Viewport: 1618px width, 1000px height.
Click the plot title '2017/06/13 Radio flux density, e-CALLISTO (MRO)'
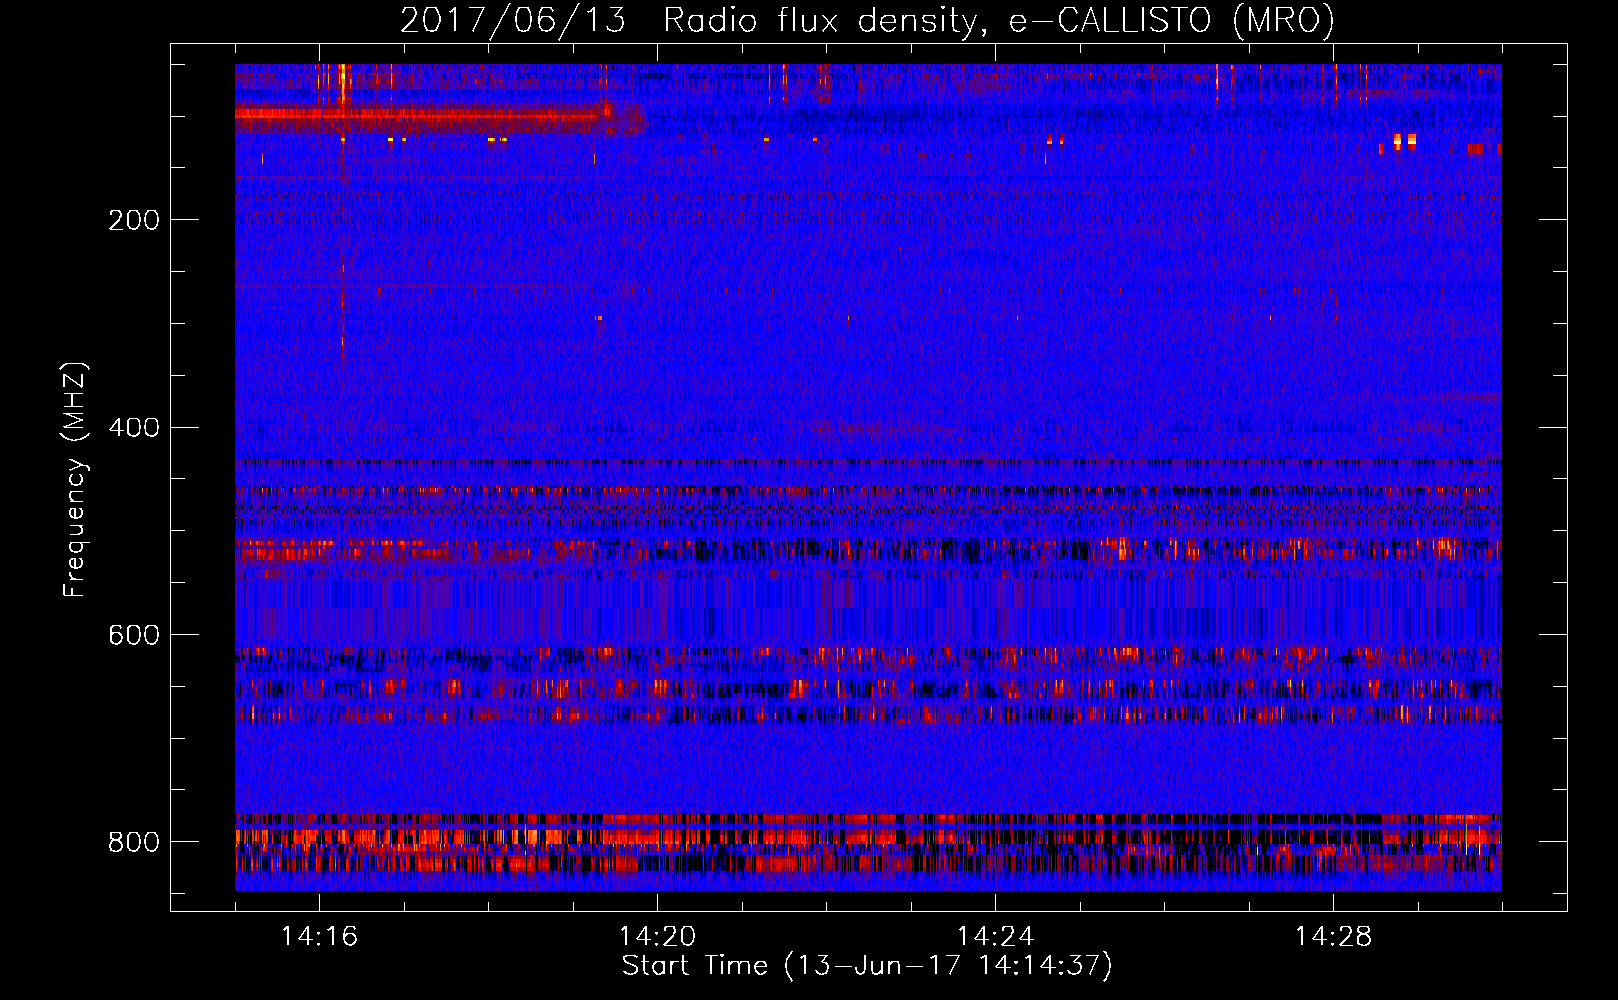pyautogui.click(x=867, y=21)
